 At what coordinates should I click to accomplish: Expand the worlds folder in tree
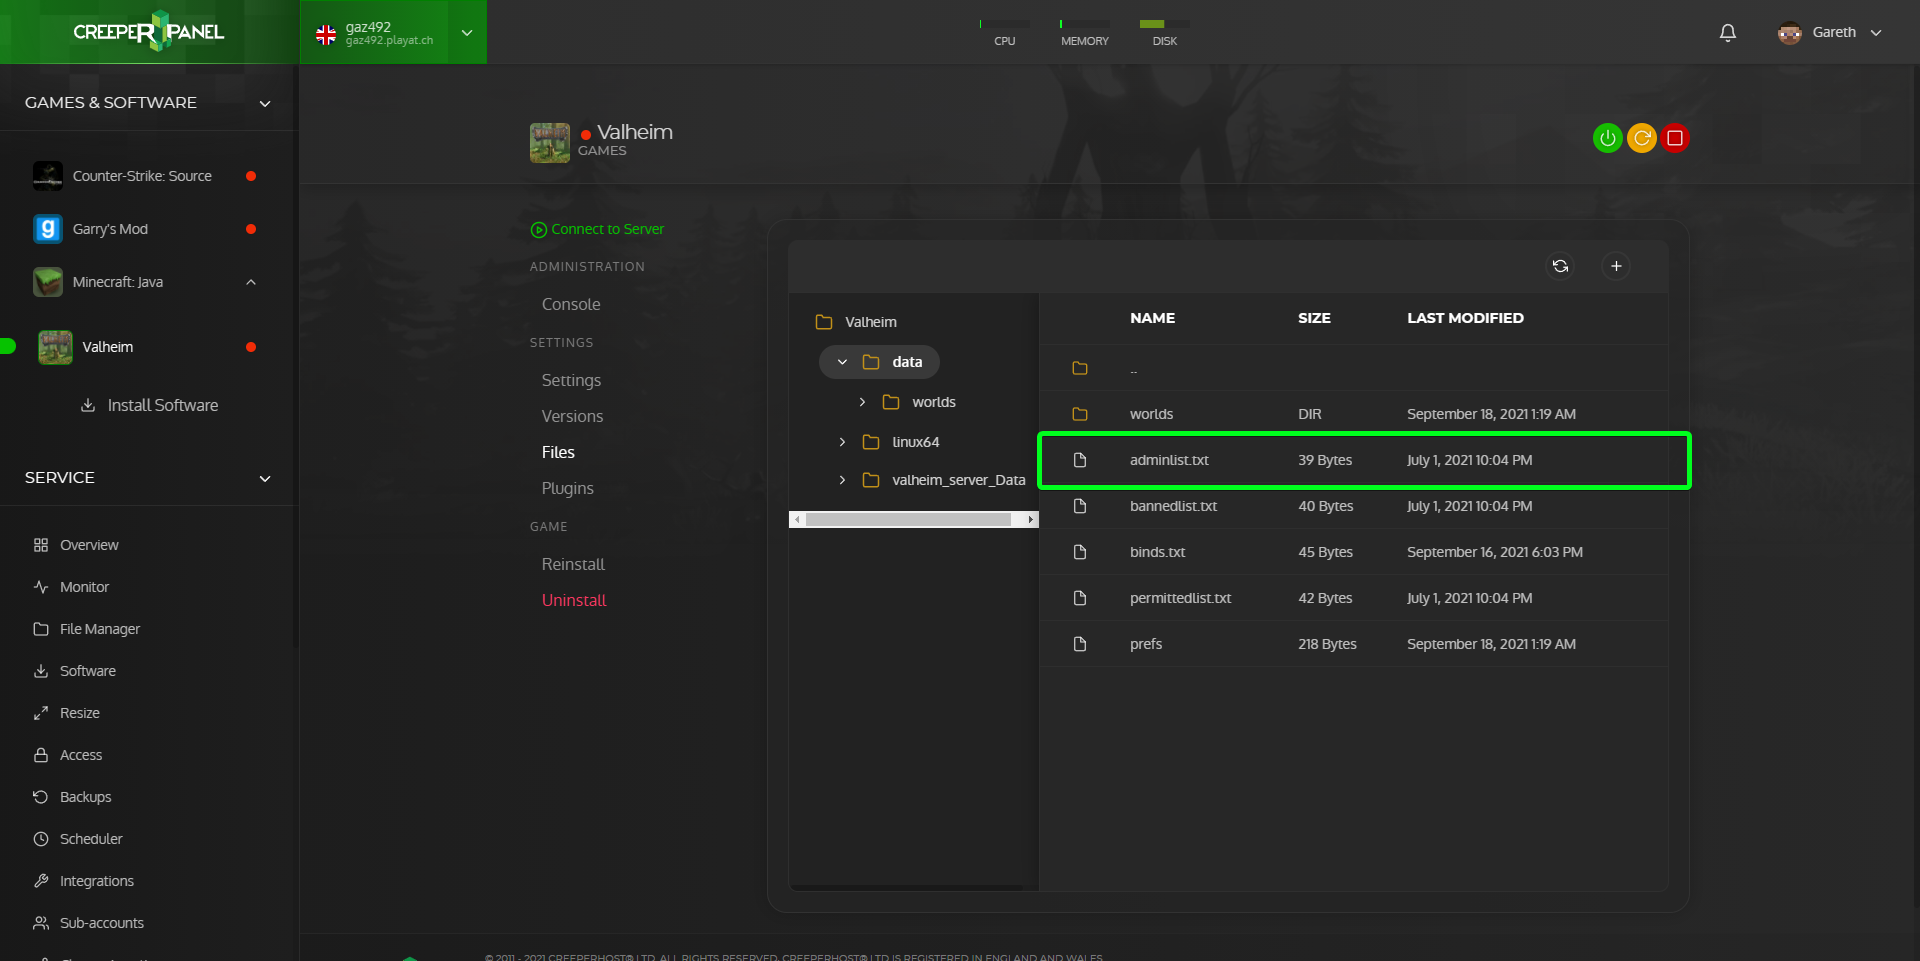point(862,402)
